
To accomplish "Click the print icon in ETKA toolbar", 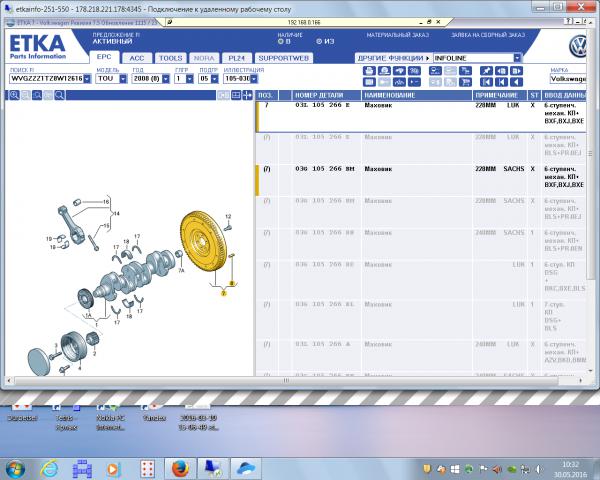I will [369, 71].
